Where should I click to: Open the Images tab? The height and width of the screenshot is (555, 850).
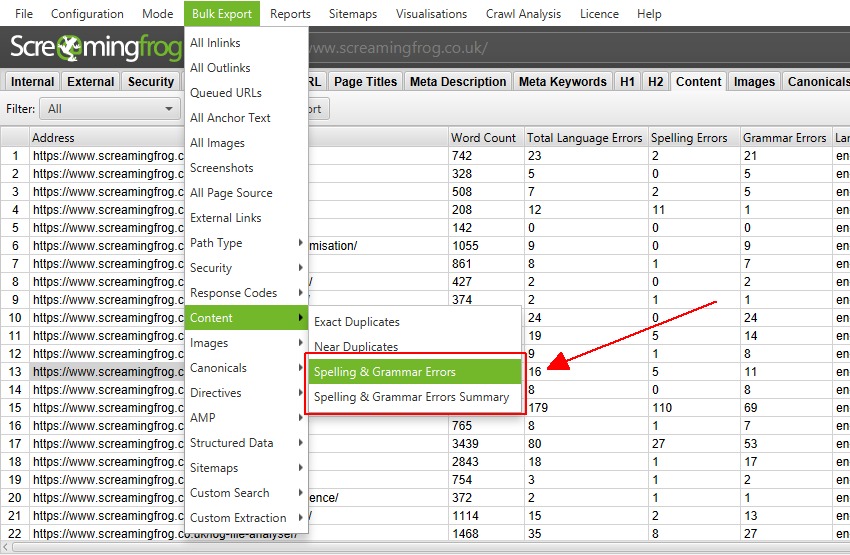[x=754, y=82]
